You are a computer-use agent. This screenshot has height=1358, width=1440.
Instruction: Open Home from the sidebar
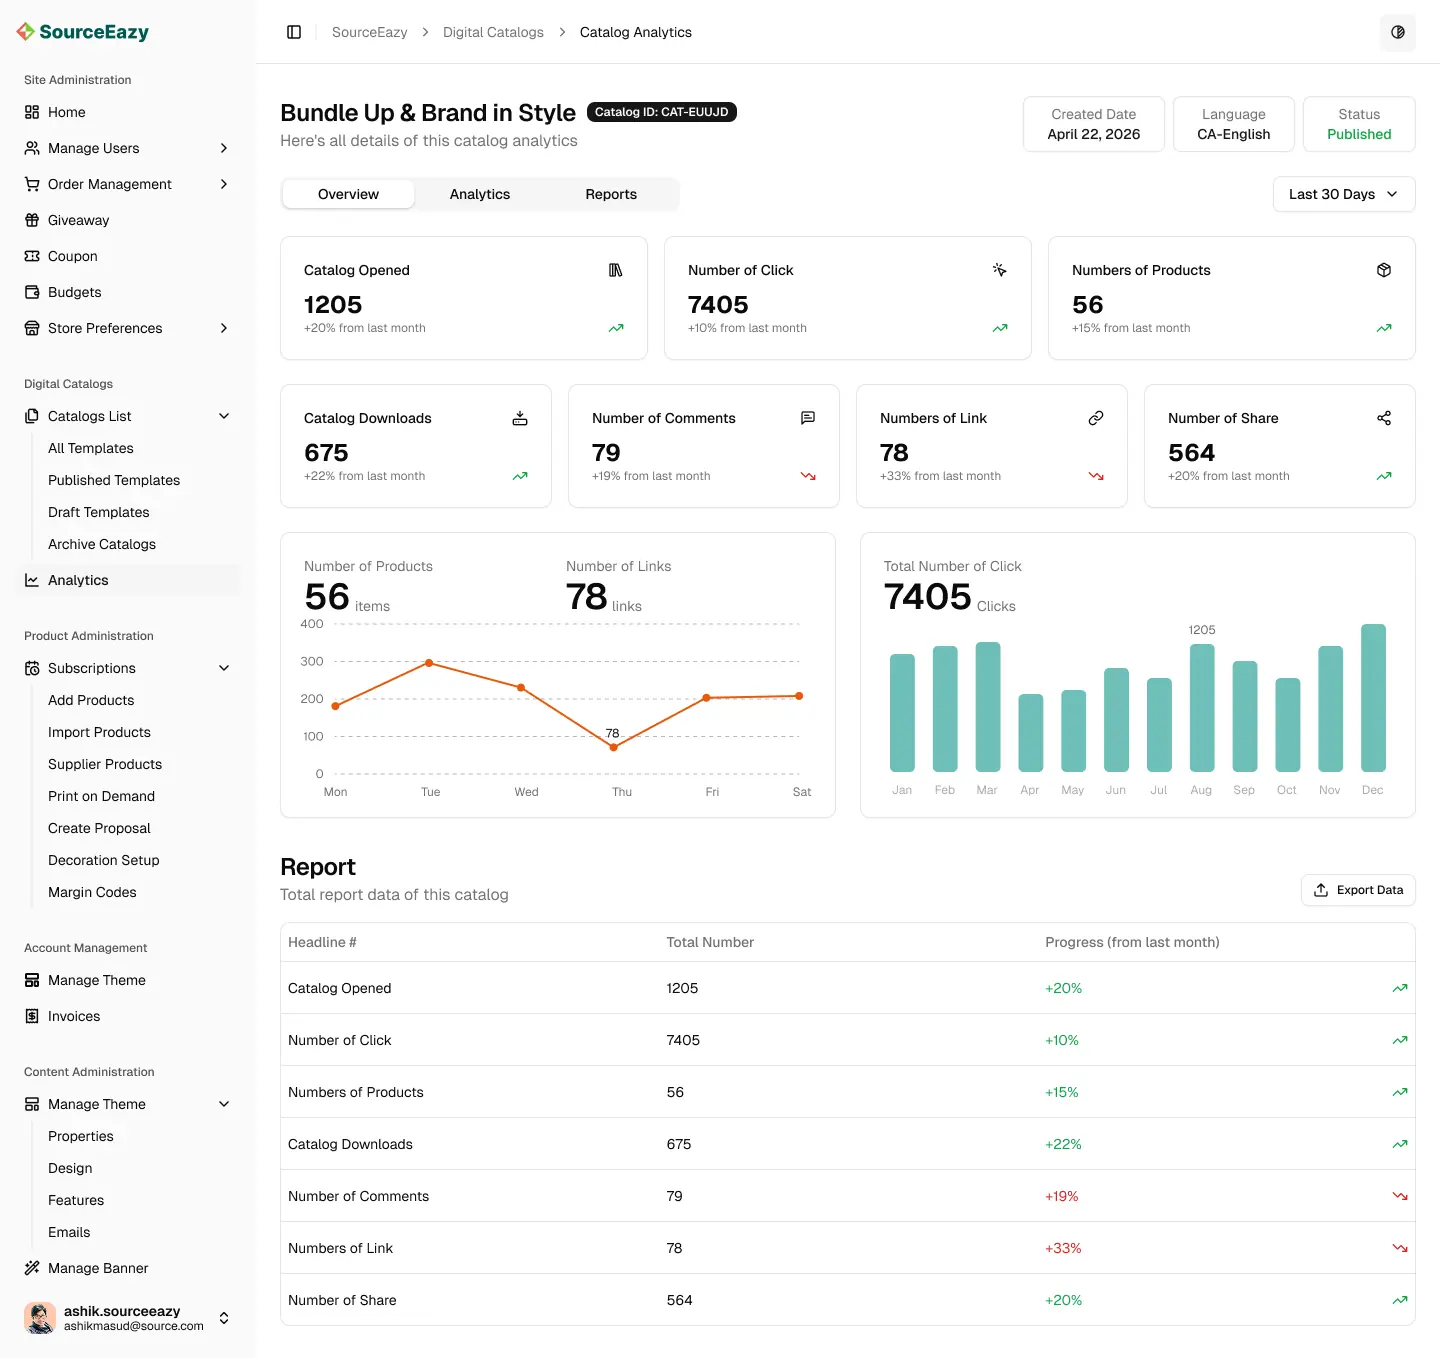click(x=67, y=112)
